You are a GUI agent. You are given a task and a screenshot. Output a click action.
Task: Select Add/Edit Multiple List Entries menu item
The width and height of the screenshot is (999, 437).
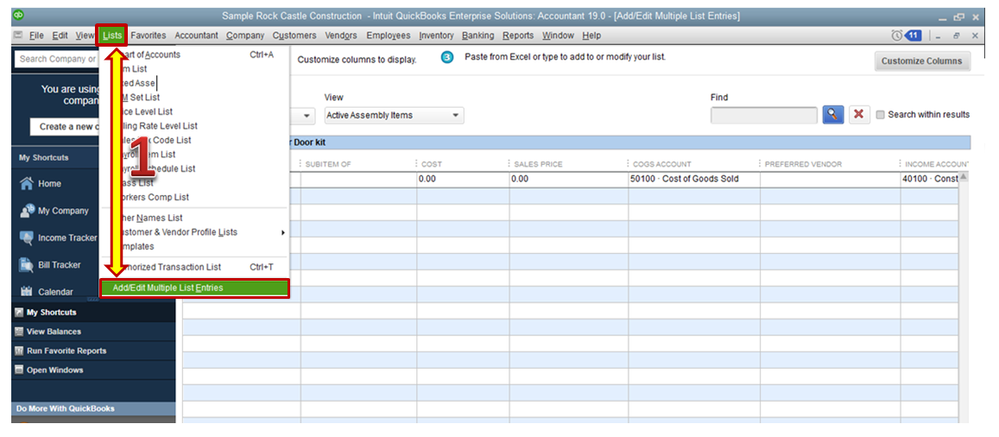click(x=195, y=288)
